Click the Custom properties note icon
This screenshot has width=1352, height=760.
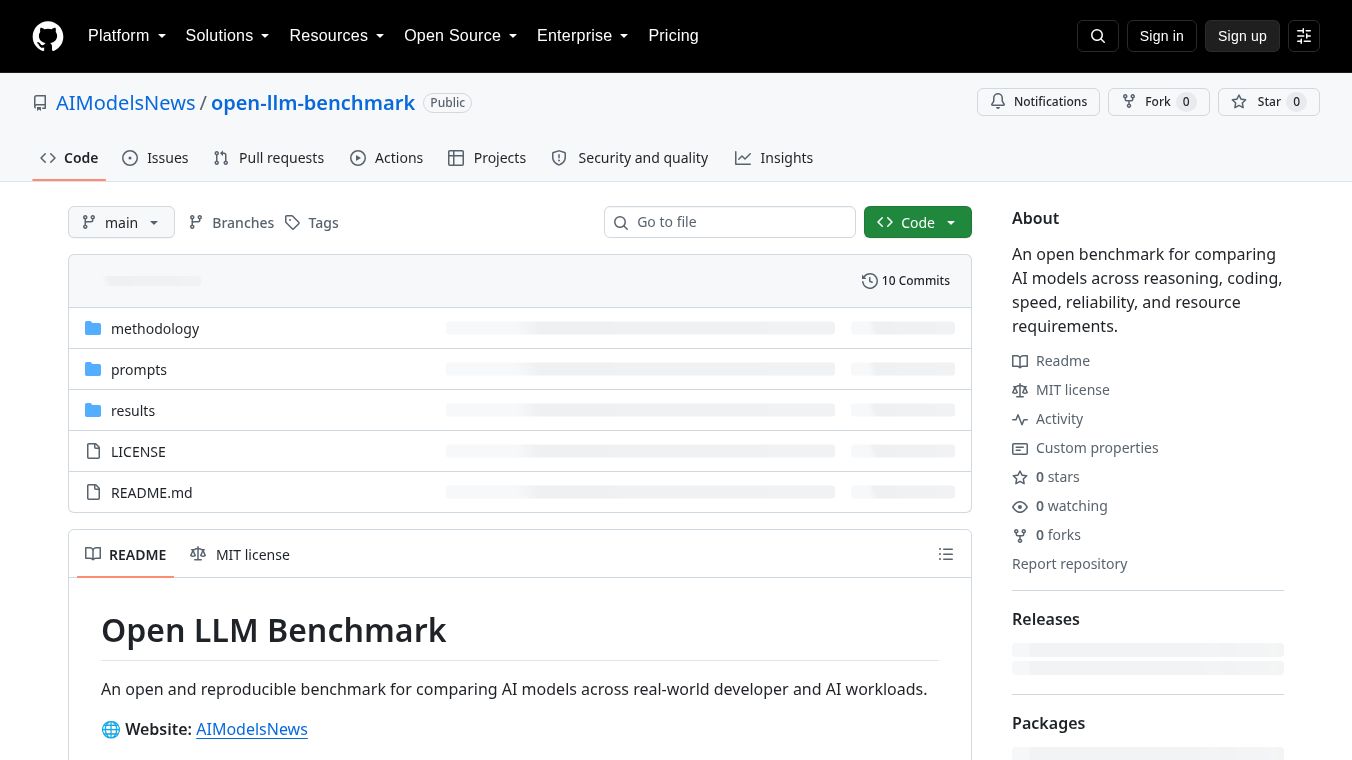coord(1020,448)
